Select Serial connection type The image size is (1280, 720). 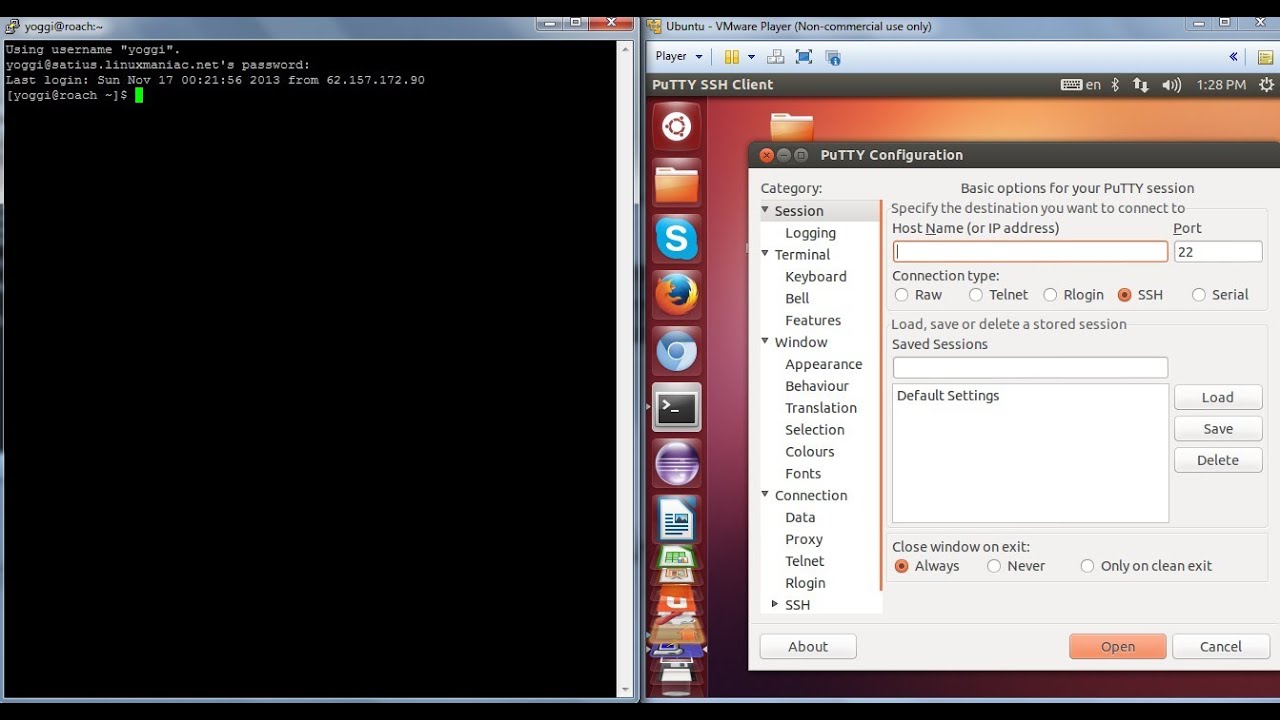(x=1199, y=295)
